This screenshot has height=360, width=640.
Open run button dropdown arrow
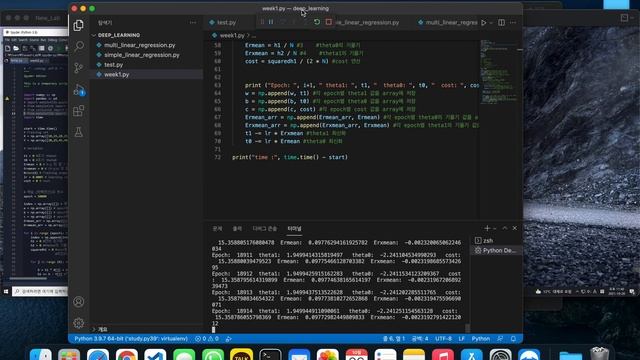pos(491,22)
